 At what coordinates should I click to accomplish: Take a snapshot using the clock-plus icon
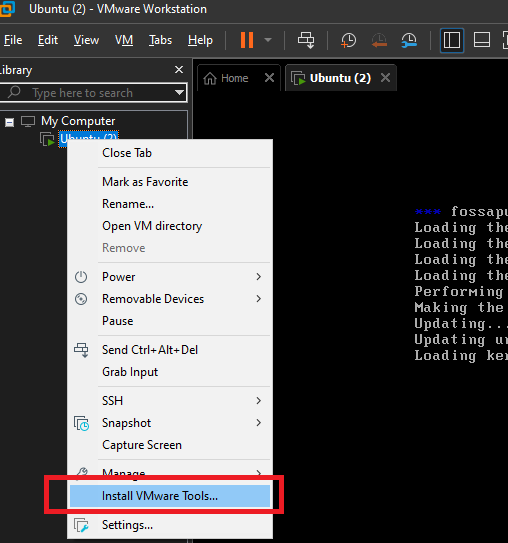click(348, 41)
